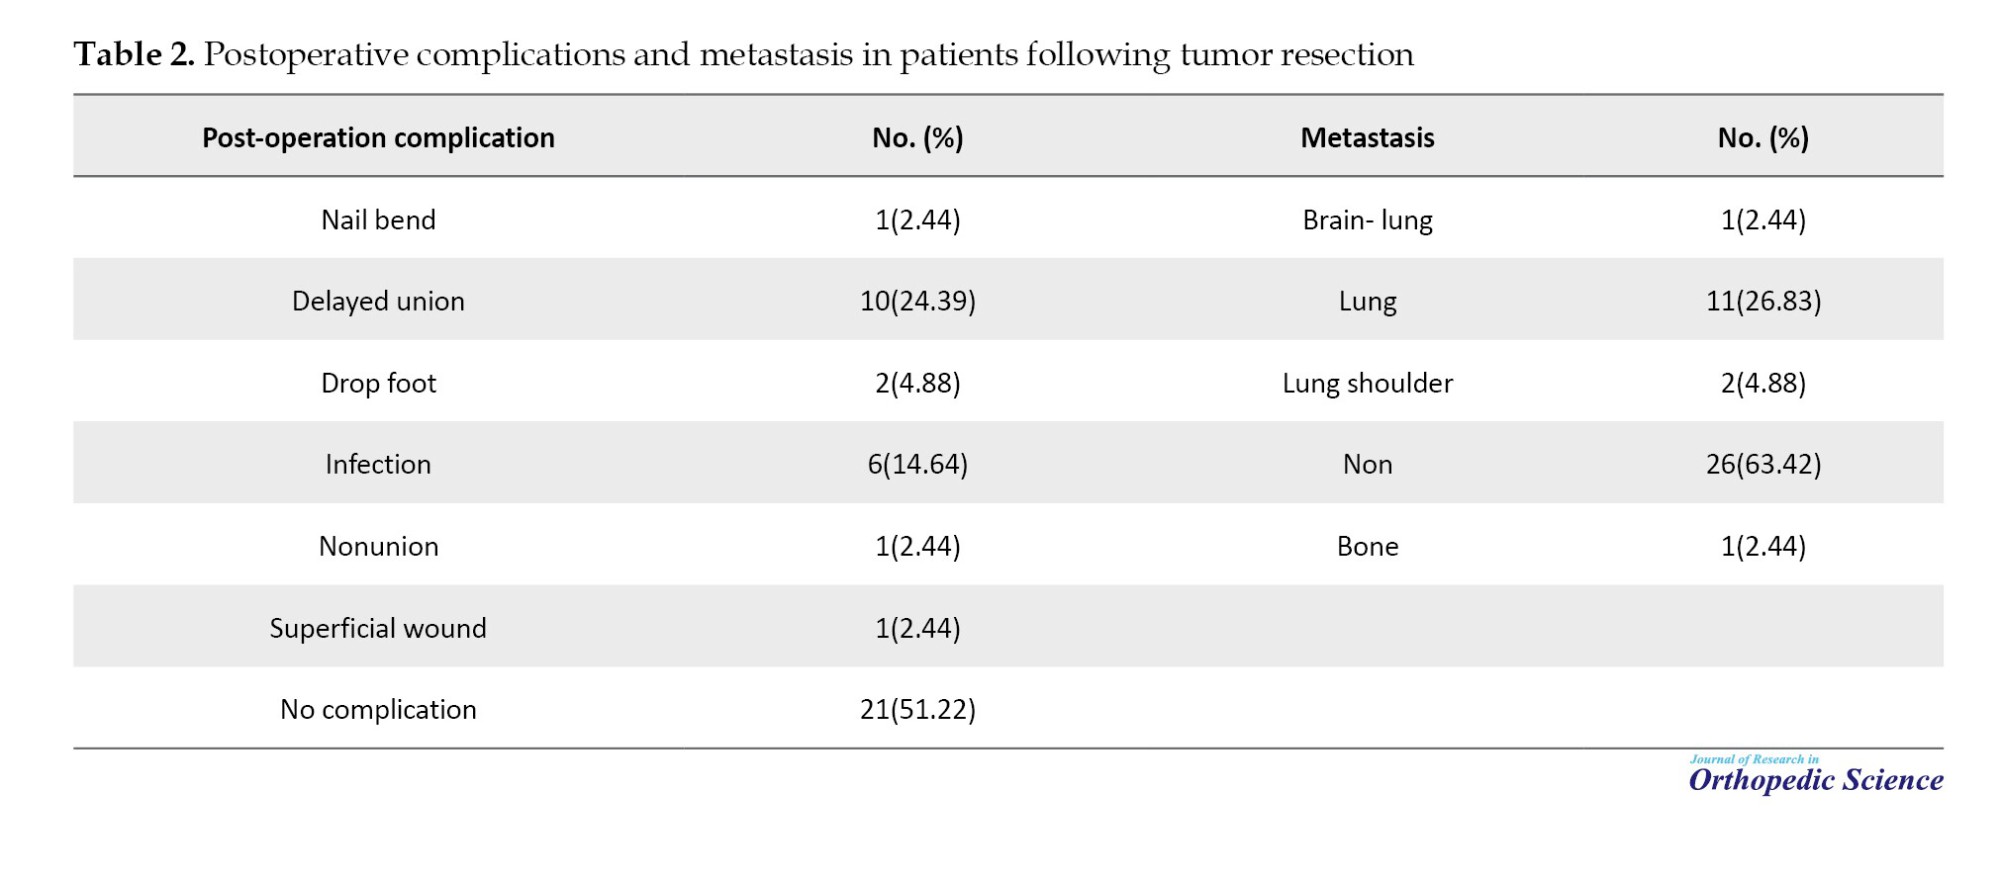Select the No complication cell
Screen dimensions: 2000x878
(378, 709)
